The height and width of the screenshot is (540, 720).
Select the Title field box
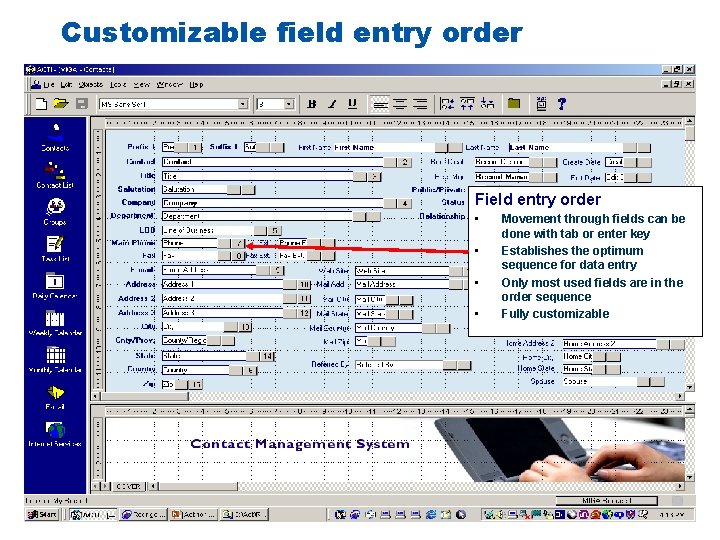[x=258, y=176]
